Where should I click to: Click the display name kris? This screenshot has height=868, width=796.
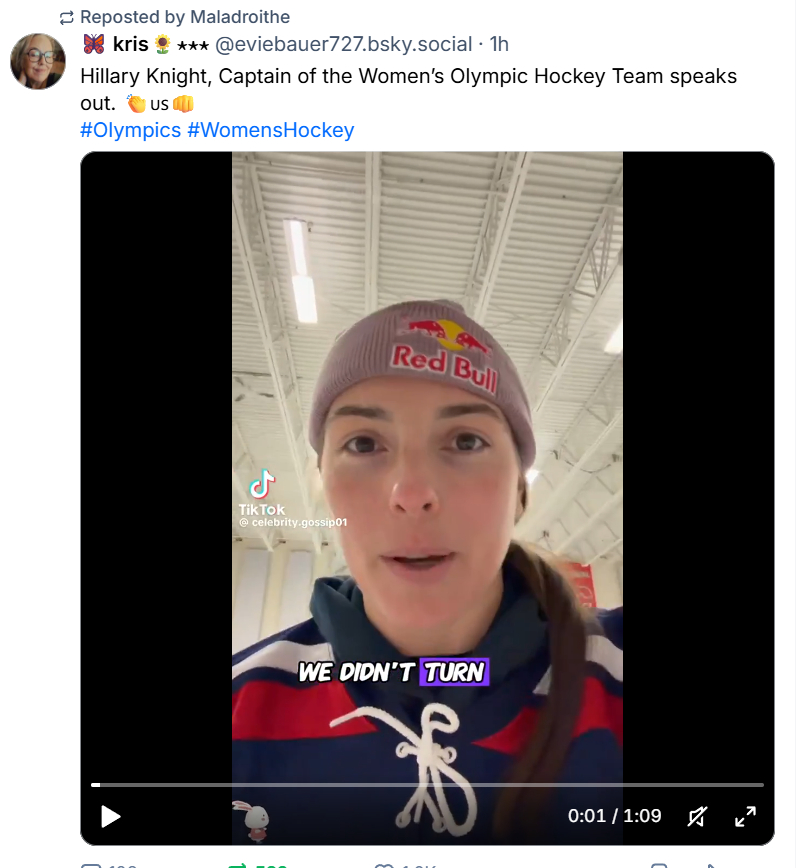pyautogui.click(x=131, y=44)
